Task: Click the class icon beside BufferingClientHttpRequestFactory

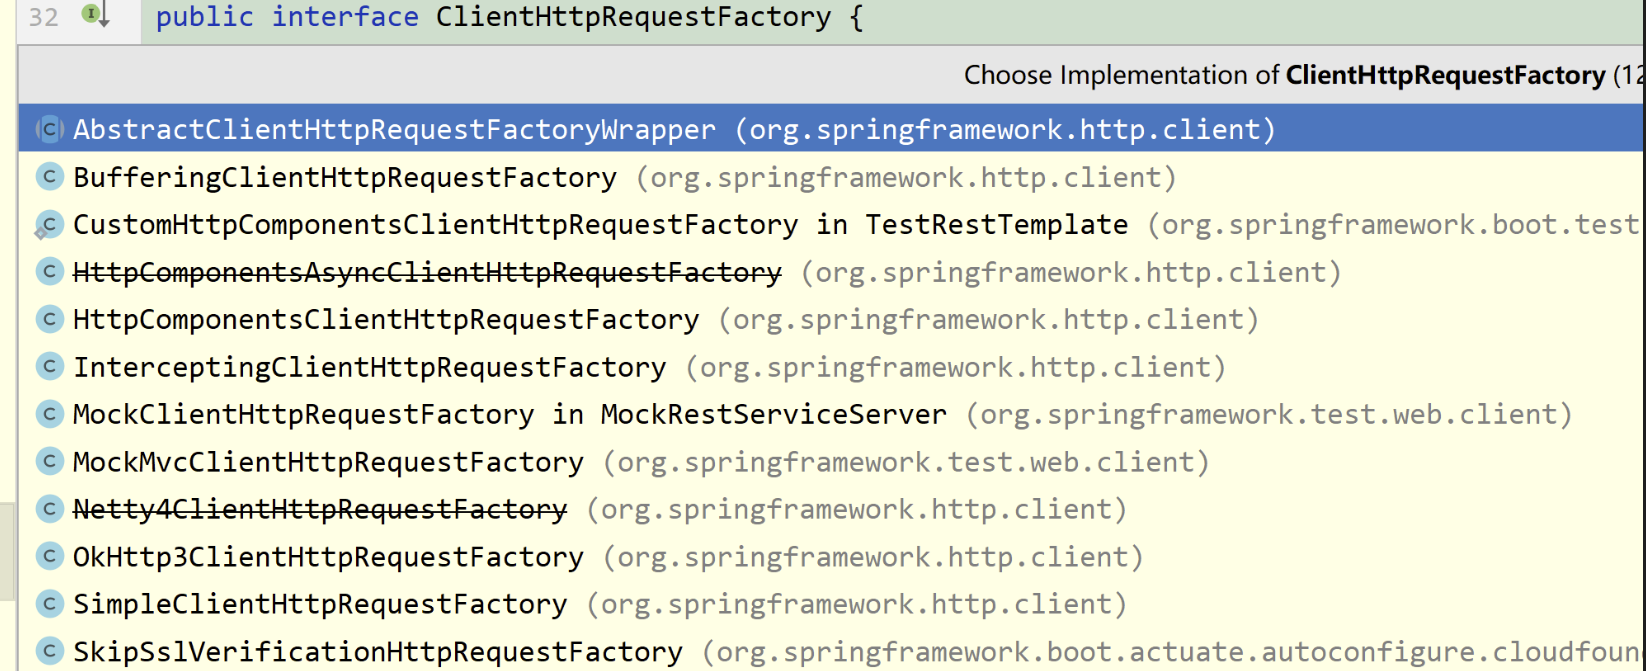Action: [x=48, y=176]
